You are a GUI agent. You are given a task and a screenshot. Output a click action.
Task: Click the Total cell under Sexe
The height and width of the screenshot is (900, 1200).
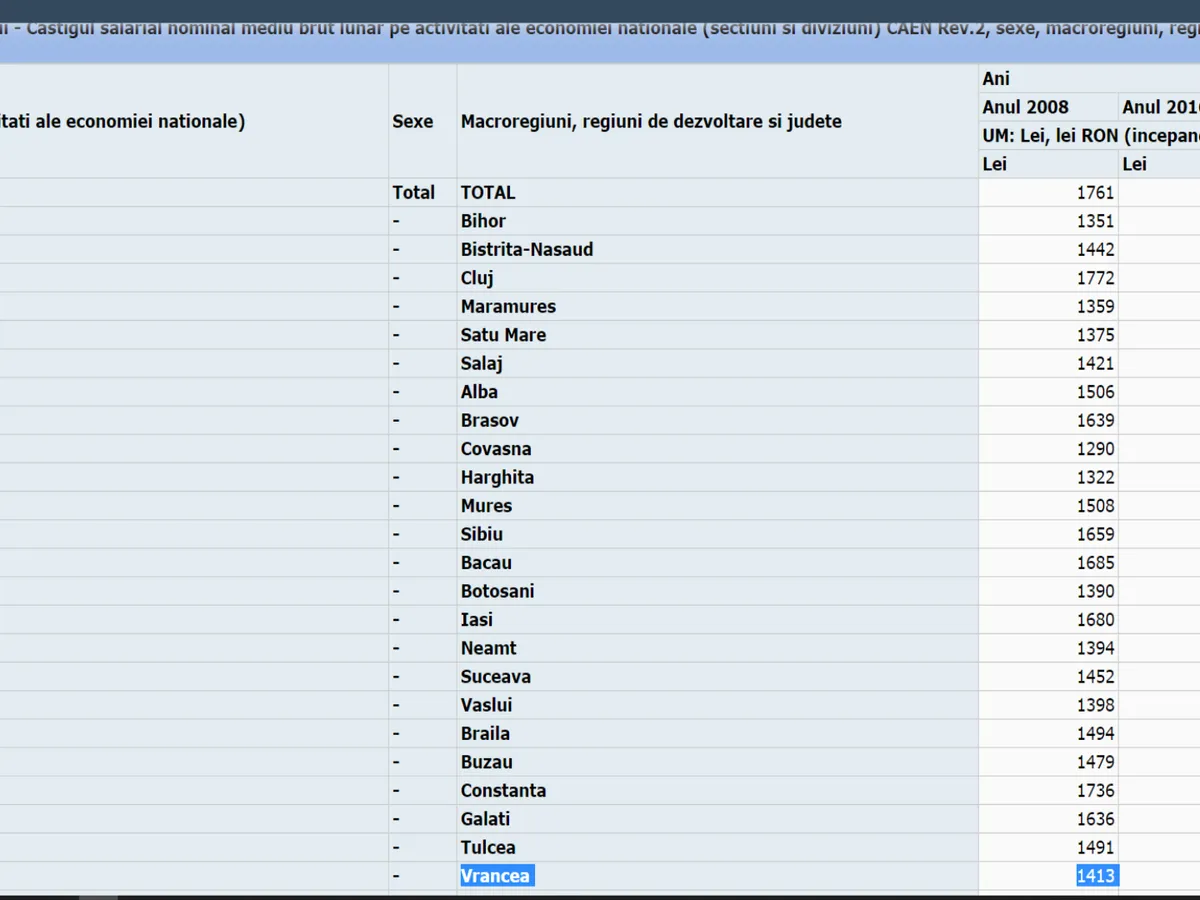pos(413,192)
